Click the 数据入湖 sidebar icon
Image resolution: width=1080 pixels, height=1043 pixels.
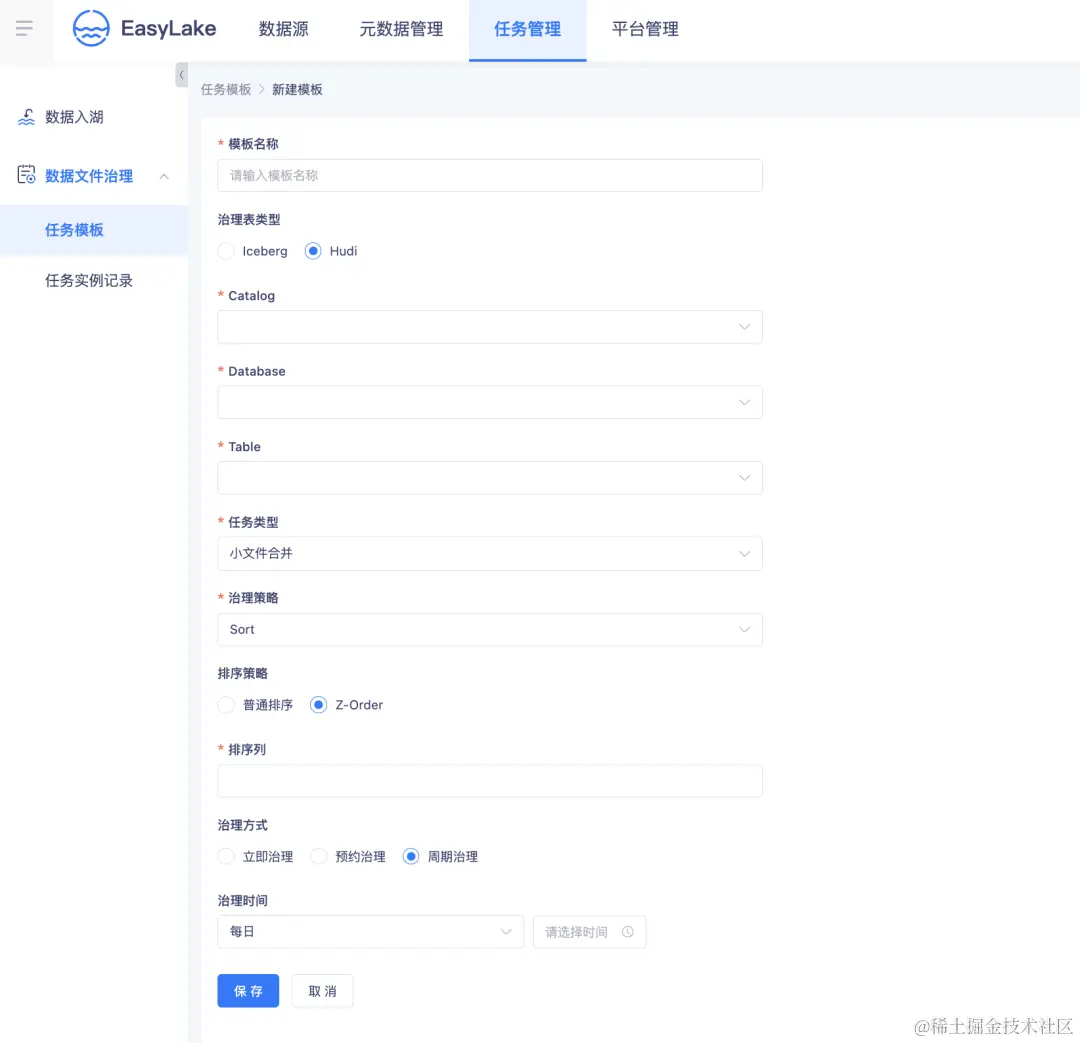tap(26, 117)
